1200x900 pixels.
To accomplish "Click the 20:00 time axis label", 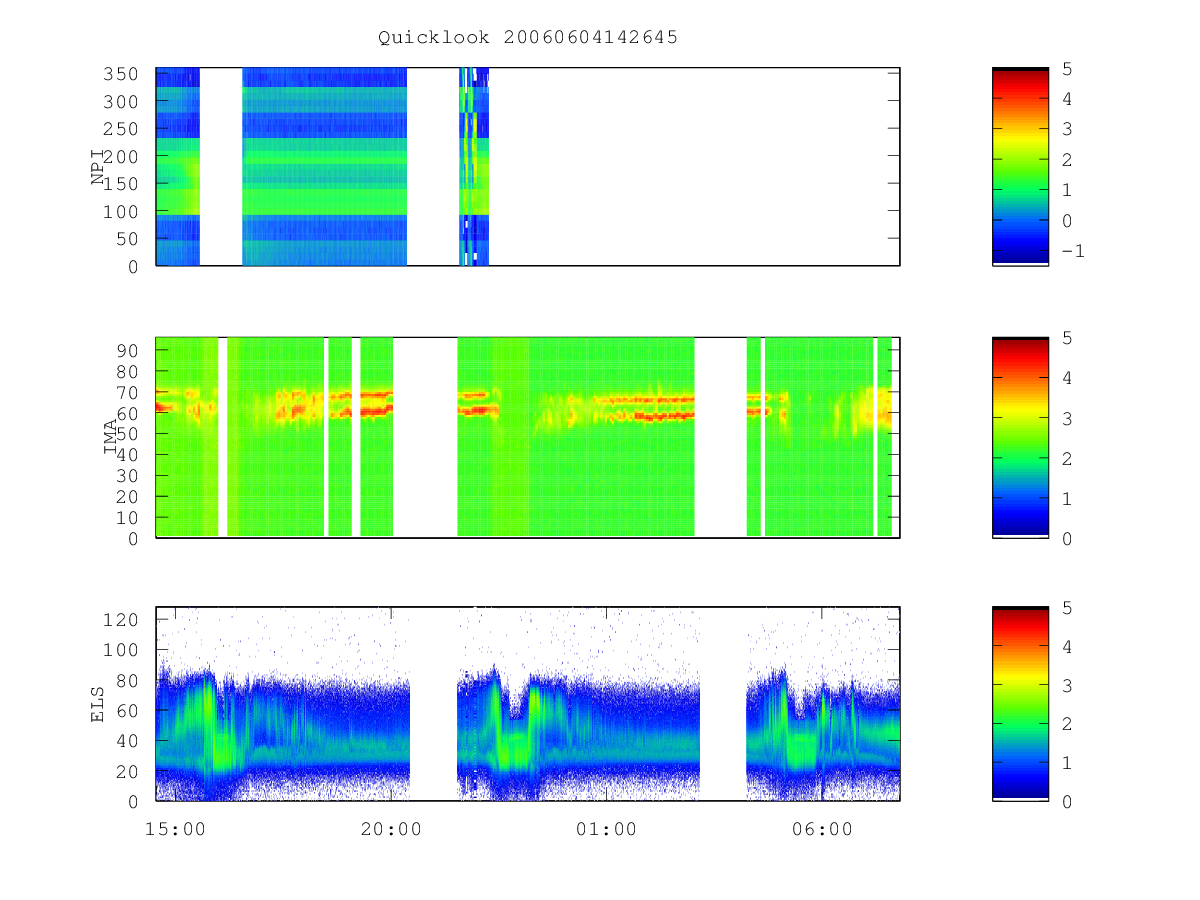I will (391, 829).
